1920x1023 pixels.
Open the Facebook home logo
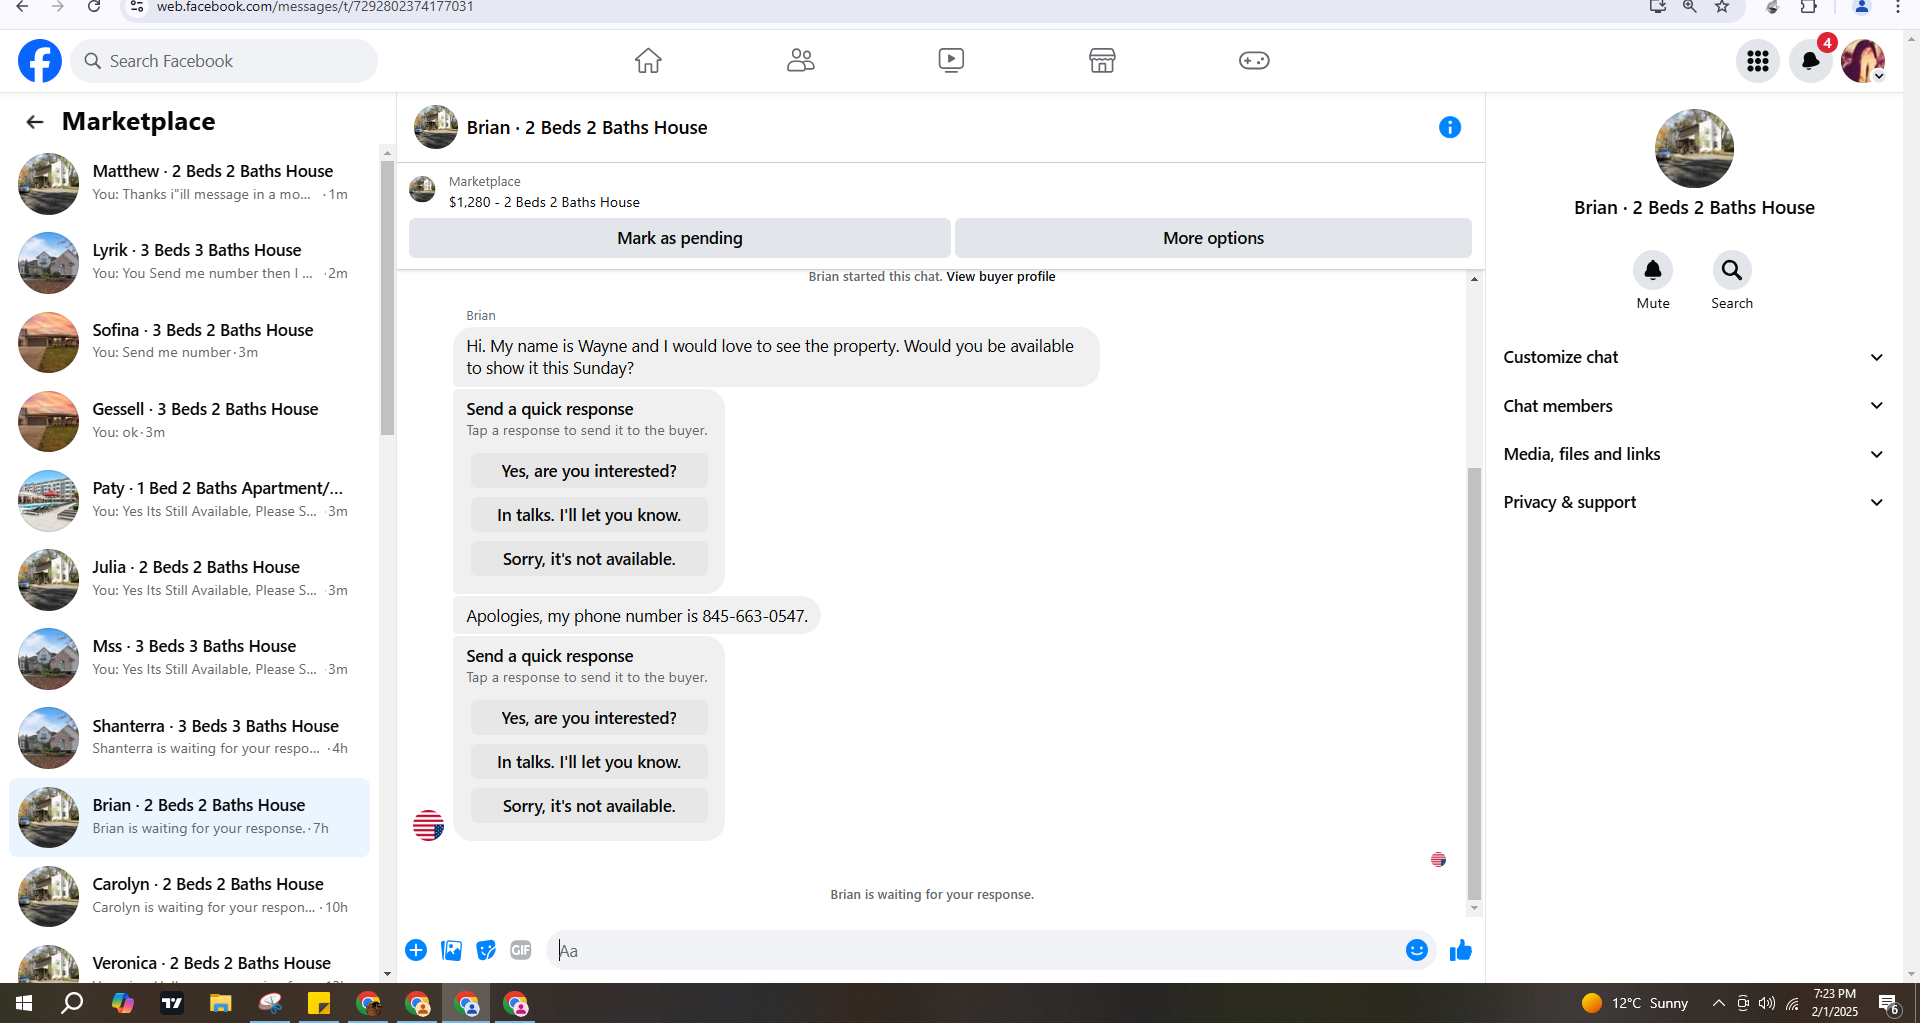click(40, 61)
